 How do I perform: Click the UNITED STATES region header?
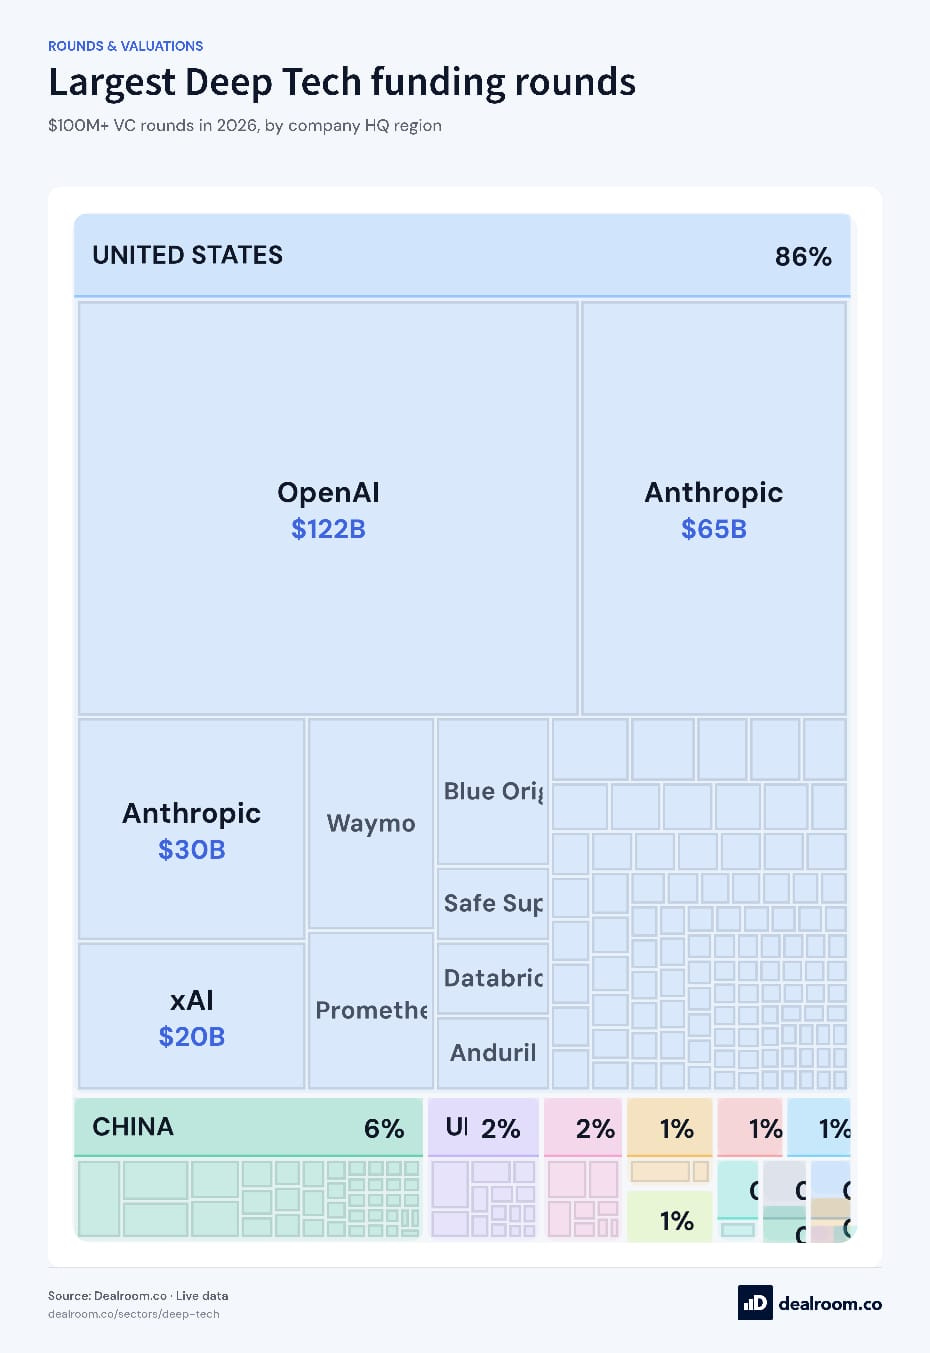point(462,256)
